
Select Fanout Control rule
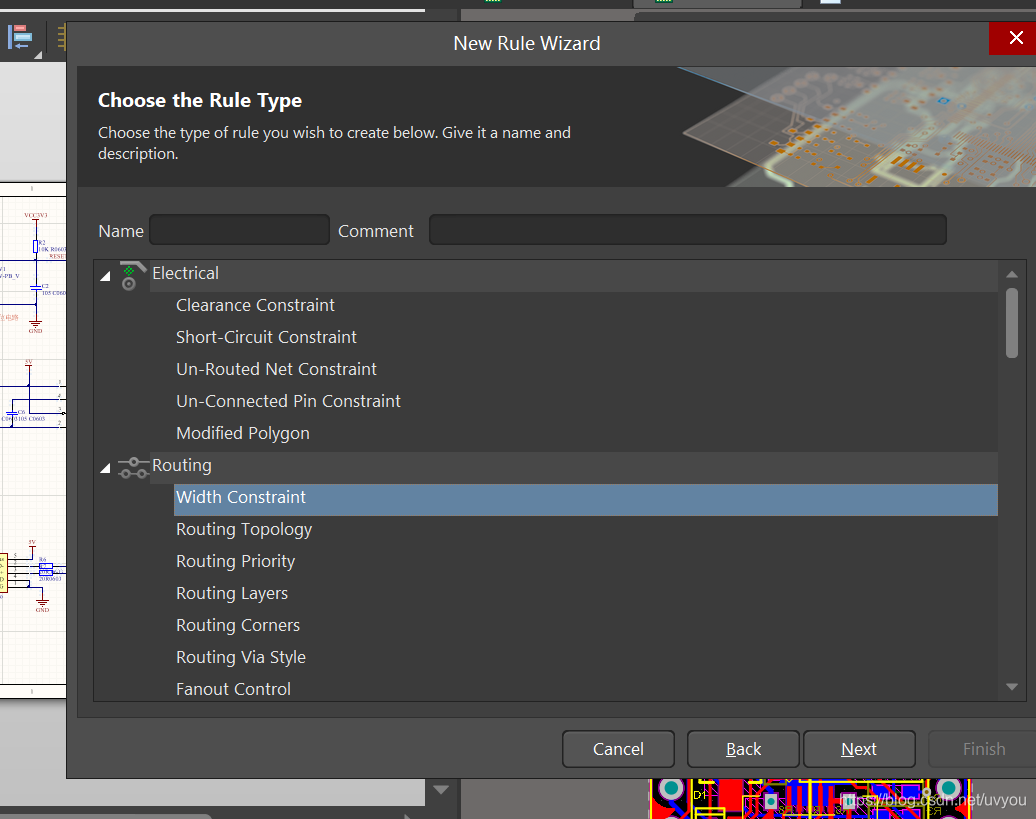233,689
